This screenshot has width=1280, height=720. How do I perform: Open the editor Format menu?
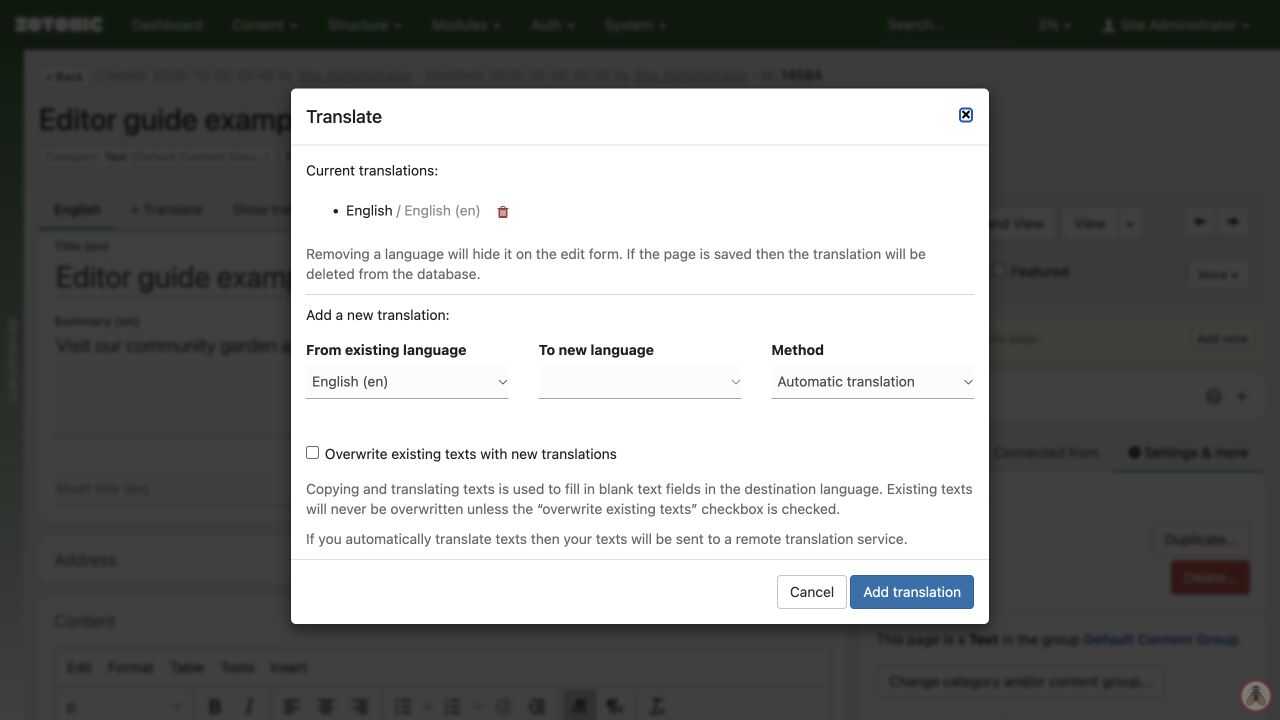(130, 668)
